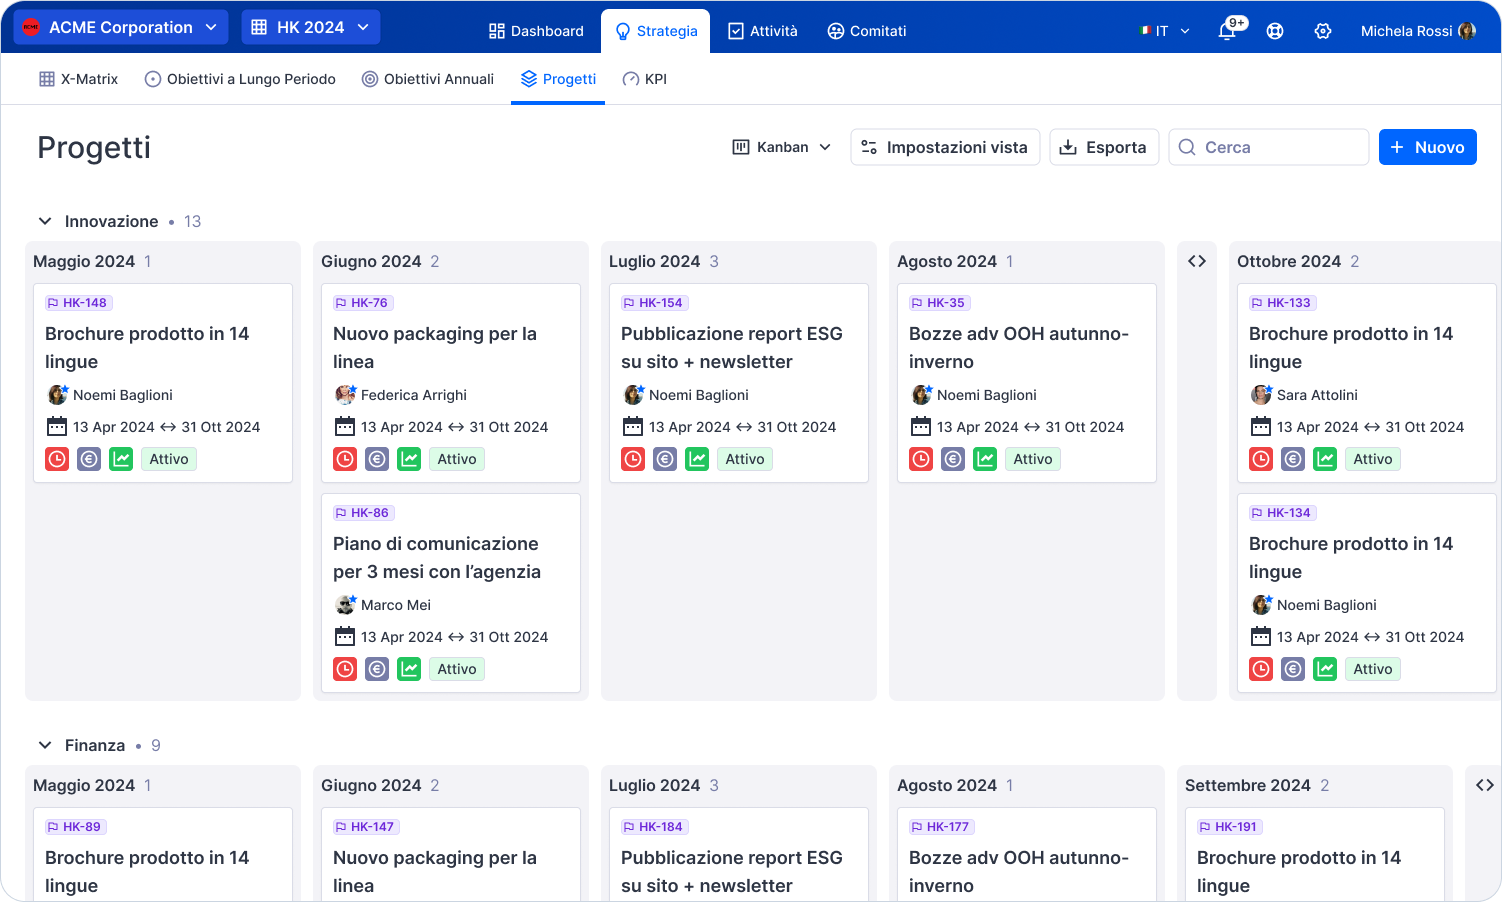This screenshot has height=902, width=1502.
Task: Click the red clock icon on HK-86
Action: (346, 669)
